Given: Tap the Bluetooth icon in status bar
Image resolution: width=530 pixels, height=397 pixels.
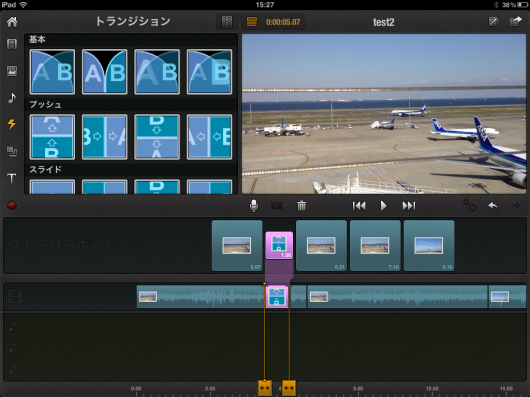Looking at the screenshot, I should click(x=496, y=5).
